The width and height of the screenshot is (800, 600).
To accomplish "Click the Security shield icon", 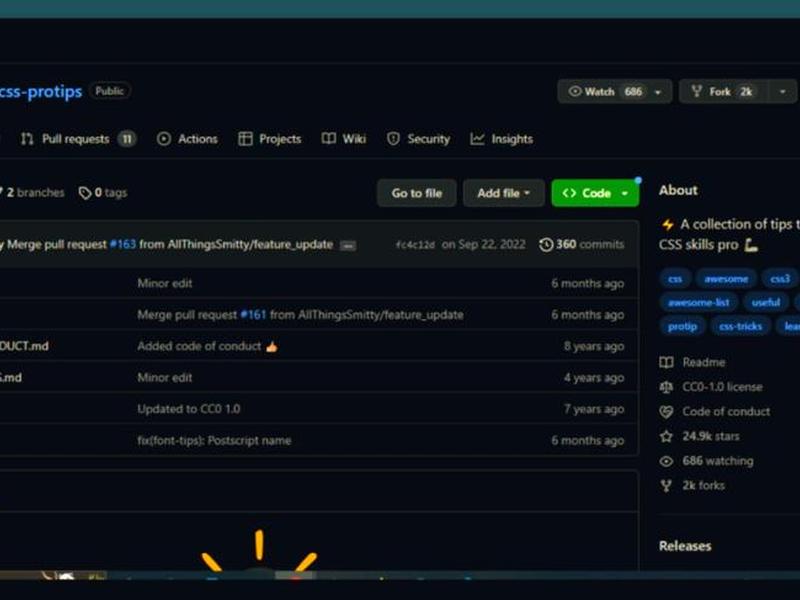I will point(393,139).
